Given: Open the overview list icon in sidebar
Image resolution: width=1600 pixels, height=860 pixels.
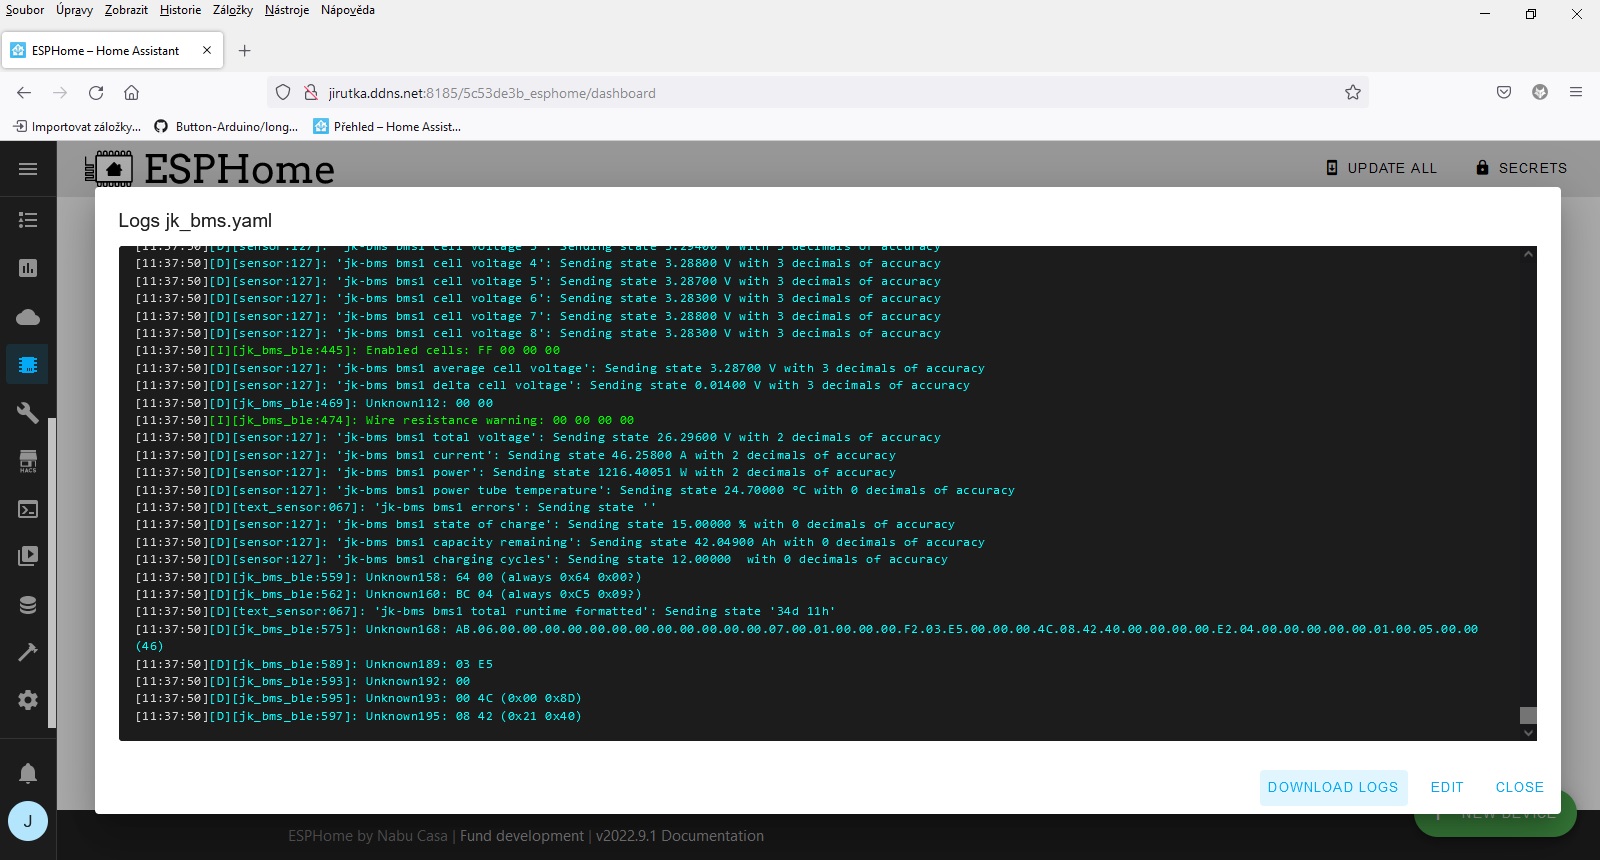Looking at the screenshot, I should coord(28,220).
